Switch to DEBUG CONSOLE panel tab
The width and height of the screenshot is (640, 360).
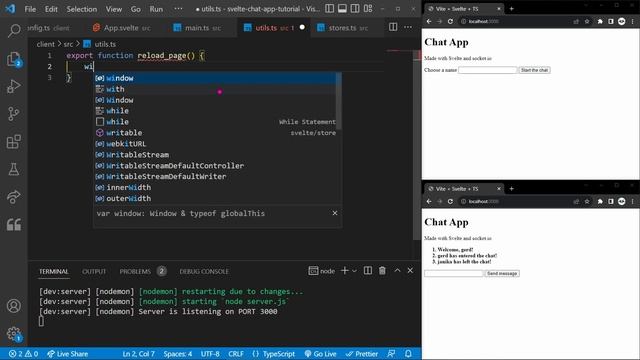pos(204,271)
